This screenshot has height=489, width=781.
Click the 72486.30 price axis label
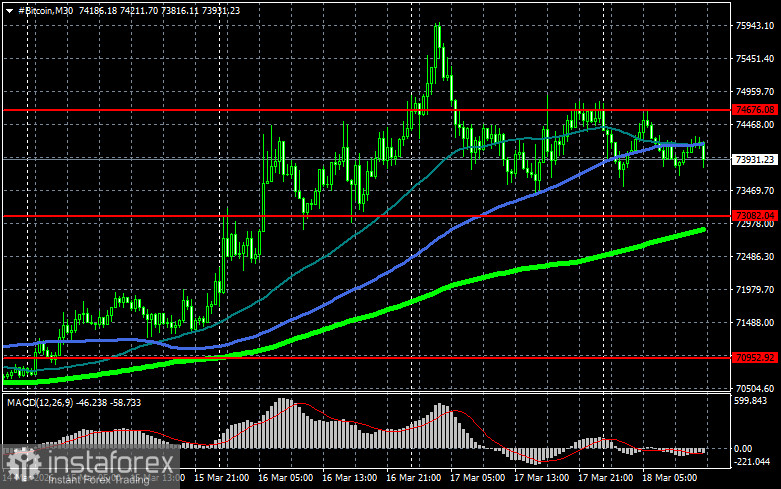pos(755,256)
